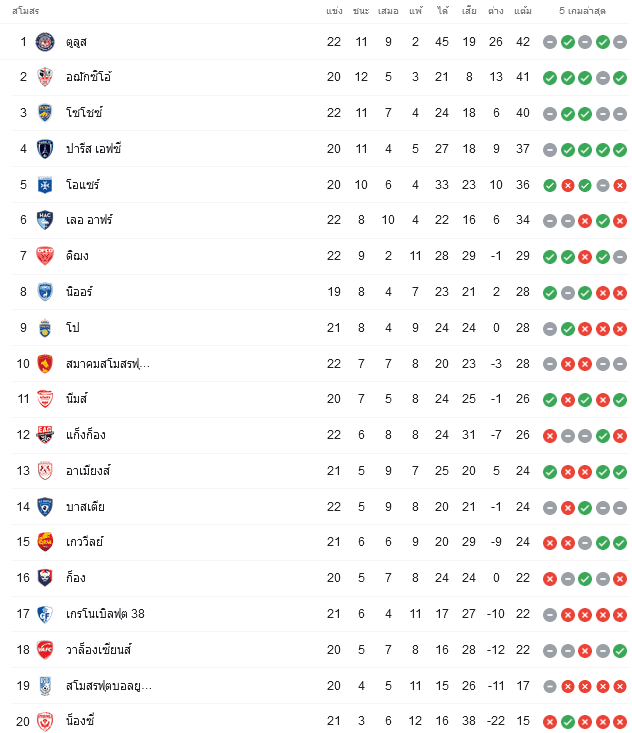Open the เกรโนเบิลฟุต 38 crest icon
The height and width of the screenshot is (733, 632).
click(45, 614)
